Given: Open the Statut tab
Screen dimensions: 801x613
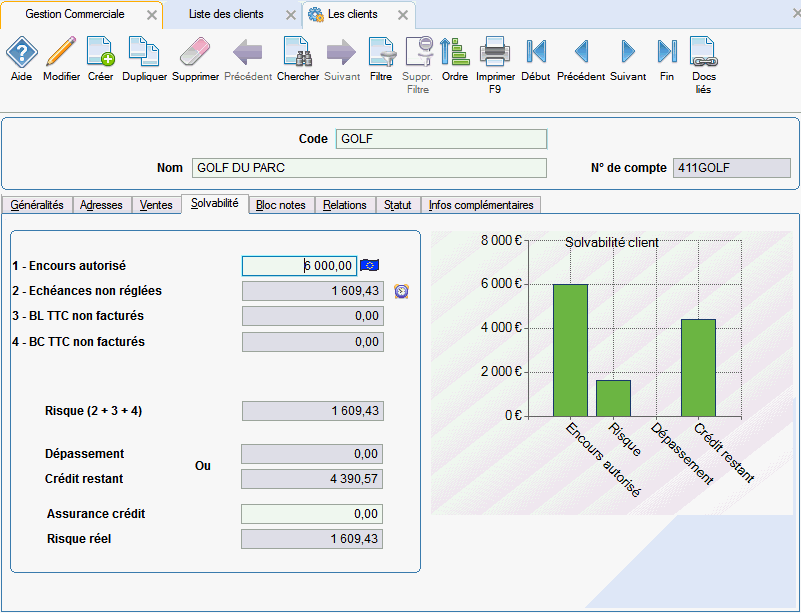Looking at the screenshot, I should (x=397, y=205).
